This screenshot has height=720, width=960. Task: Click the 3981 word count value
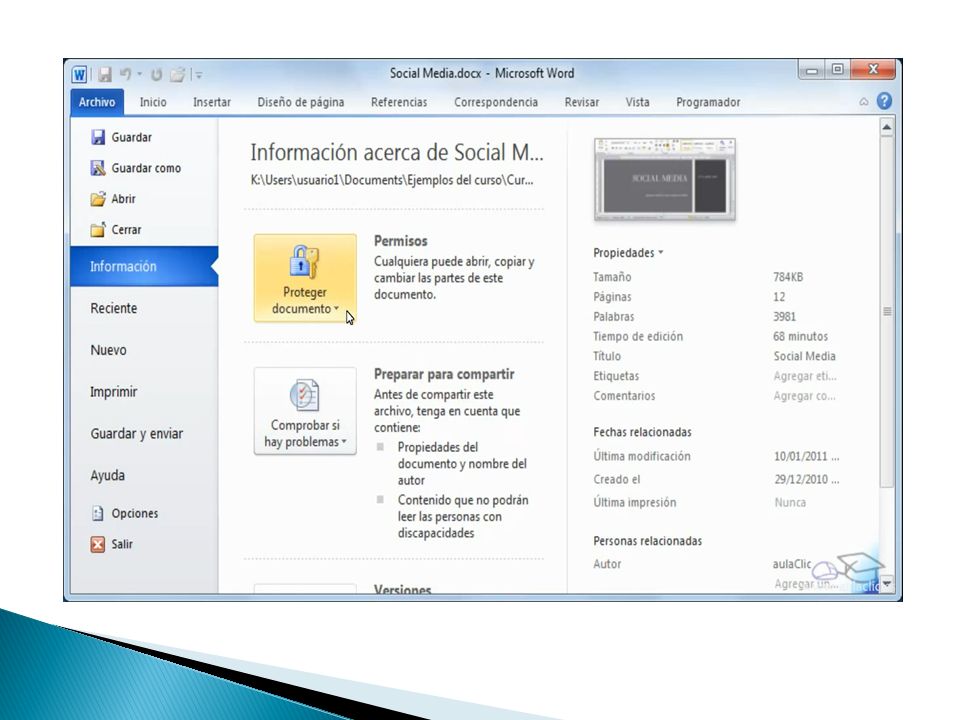click(x=784, y=317)
